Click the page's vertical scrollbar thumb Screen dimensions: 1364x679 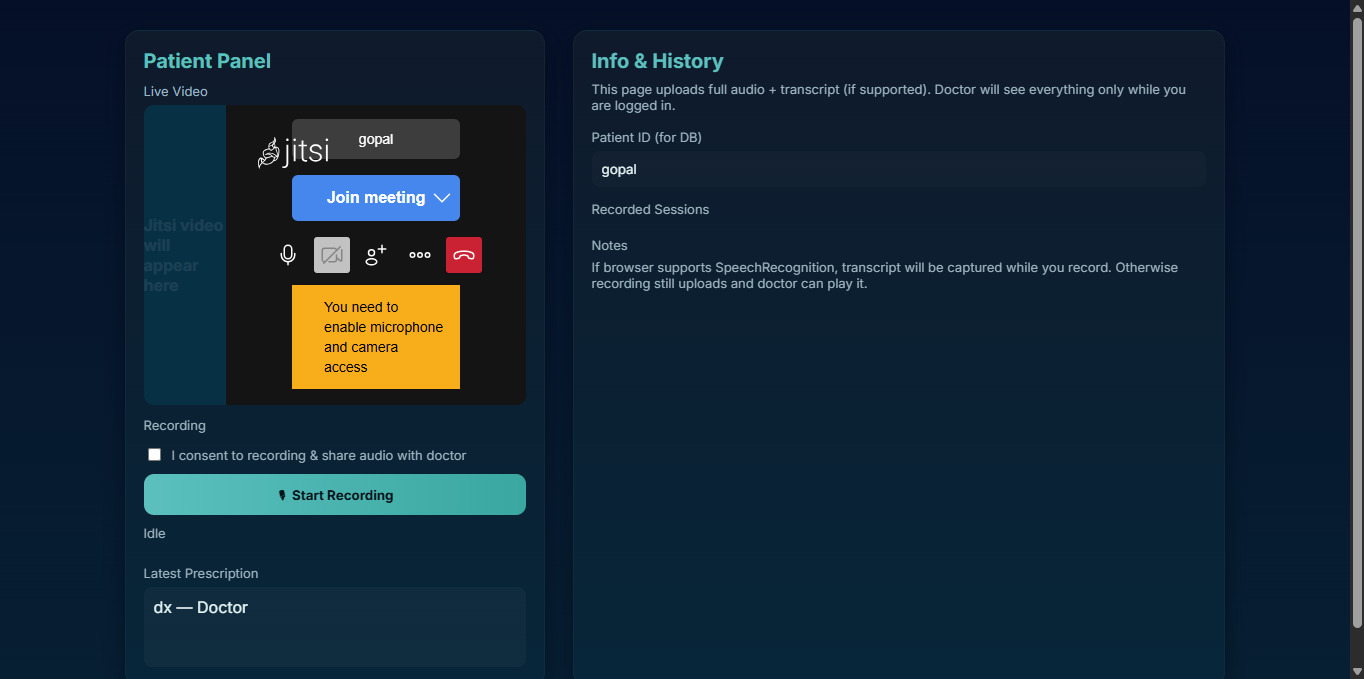pyautogui.click(x=1356, y=320)
